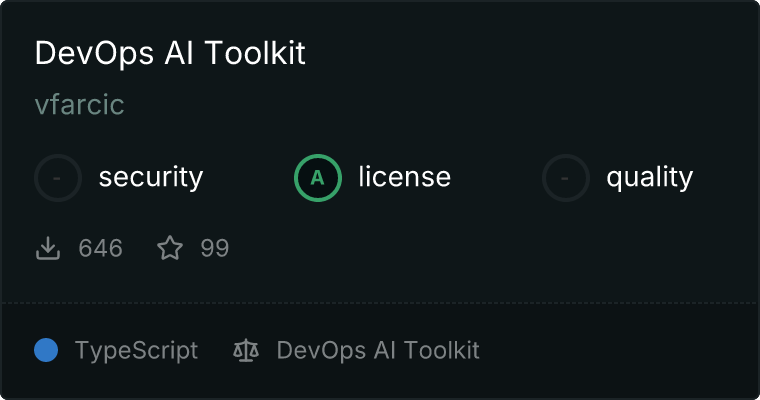Click the license scales icon in footer
Image resolution: width=760 pixels, height=400 pixels.
tap(245, 351)
